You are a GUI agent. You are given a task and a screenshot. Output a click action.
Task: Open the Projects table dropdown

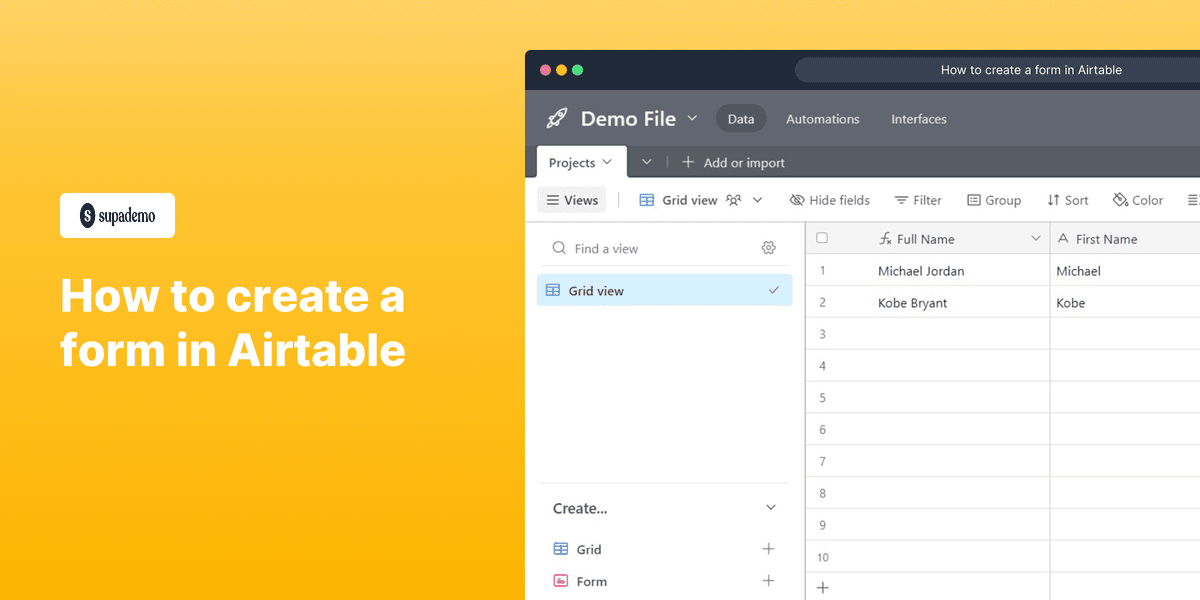coord(606,162)
